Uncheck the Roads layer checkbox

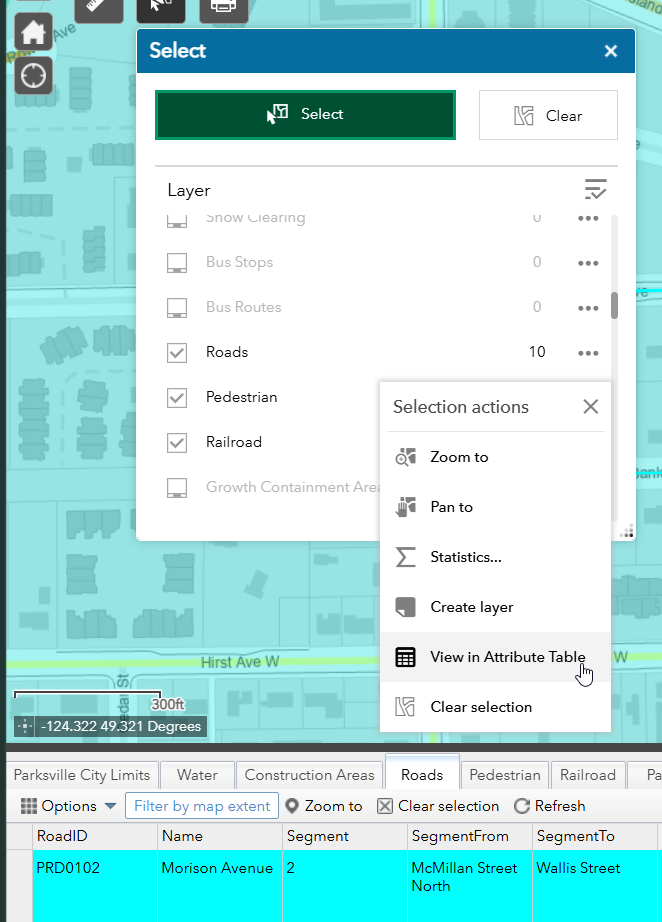coord(177,353)
